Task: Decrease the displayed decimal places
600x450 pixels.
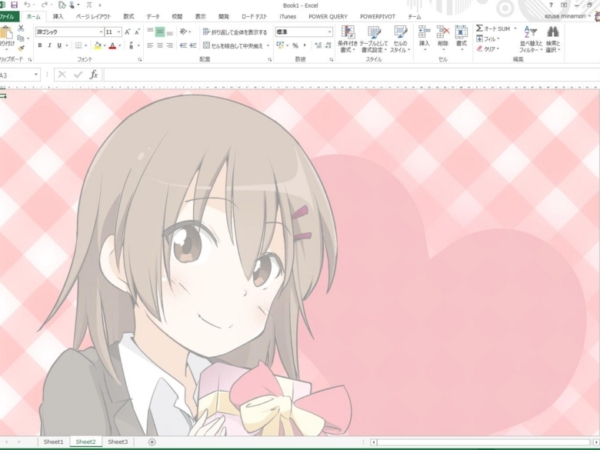Action: point(328,46)
